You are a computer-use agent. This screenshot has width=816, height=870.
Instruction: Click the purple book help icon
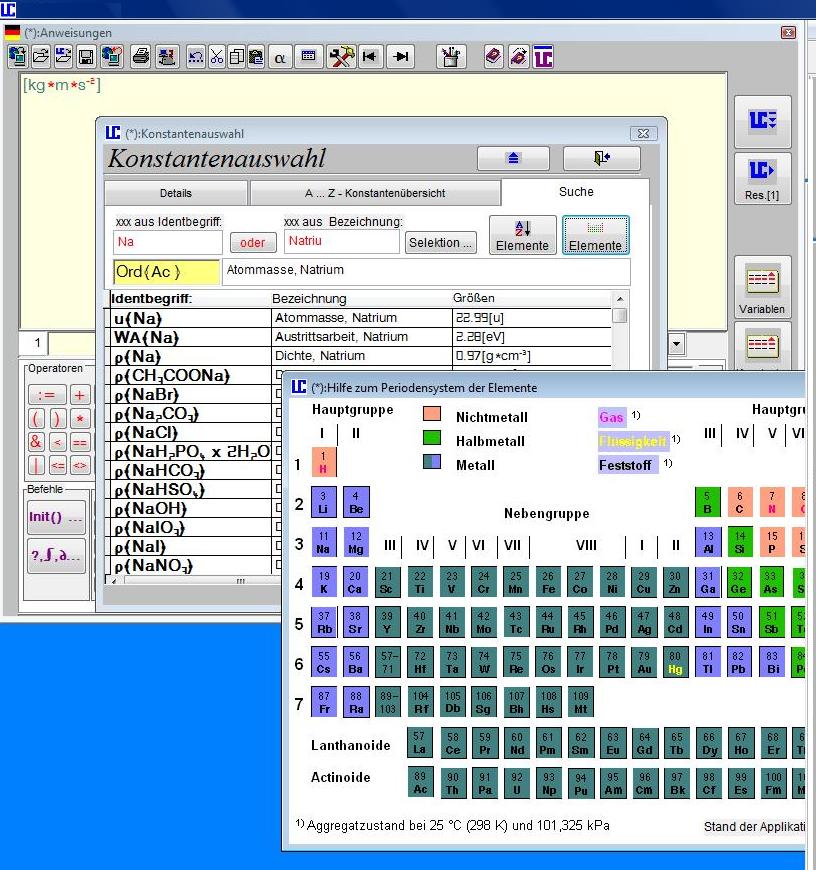pyautogui.click(x=493, y=57)
